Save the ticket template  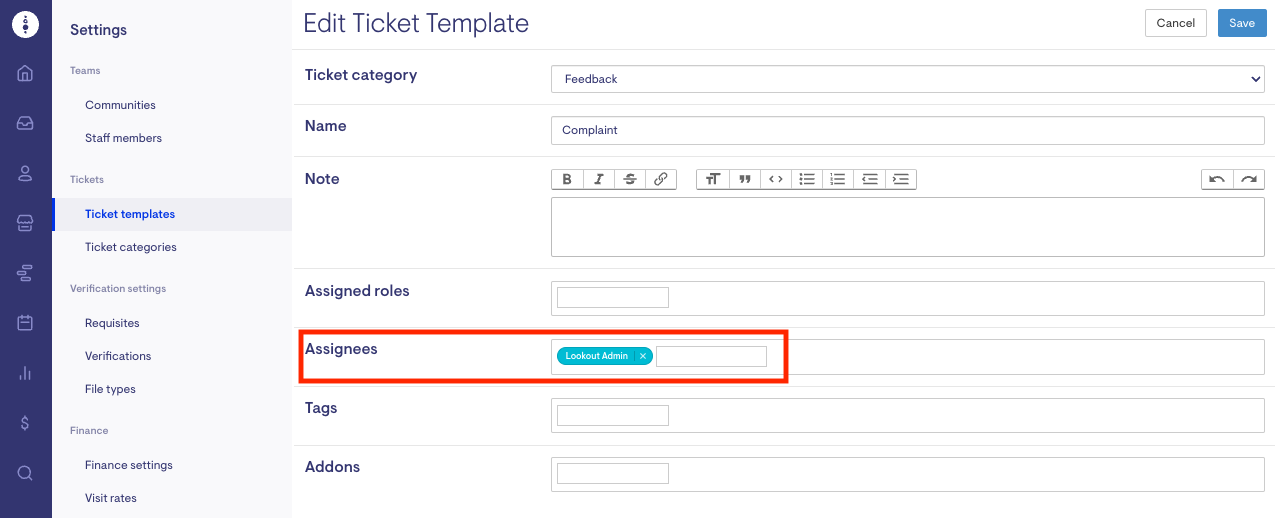click(x=1241, y=23)
